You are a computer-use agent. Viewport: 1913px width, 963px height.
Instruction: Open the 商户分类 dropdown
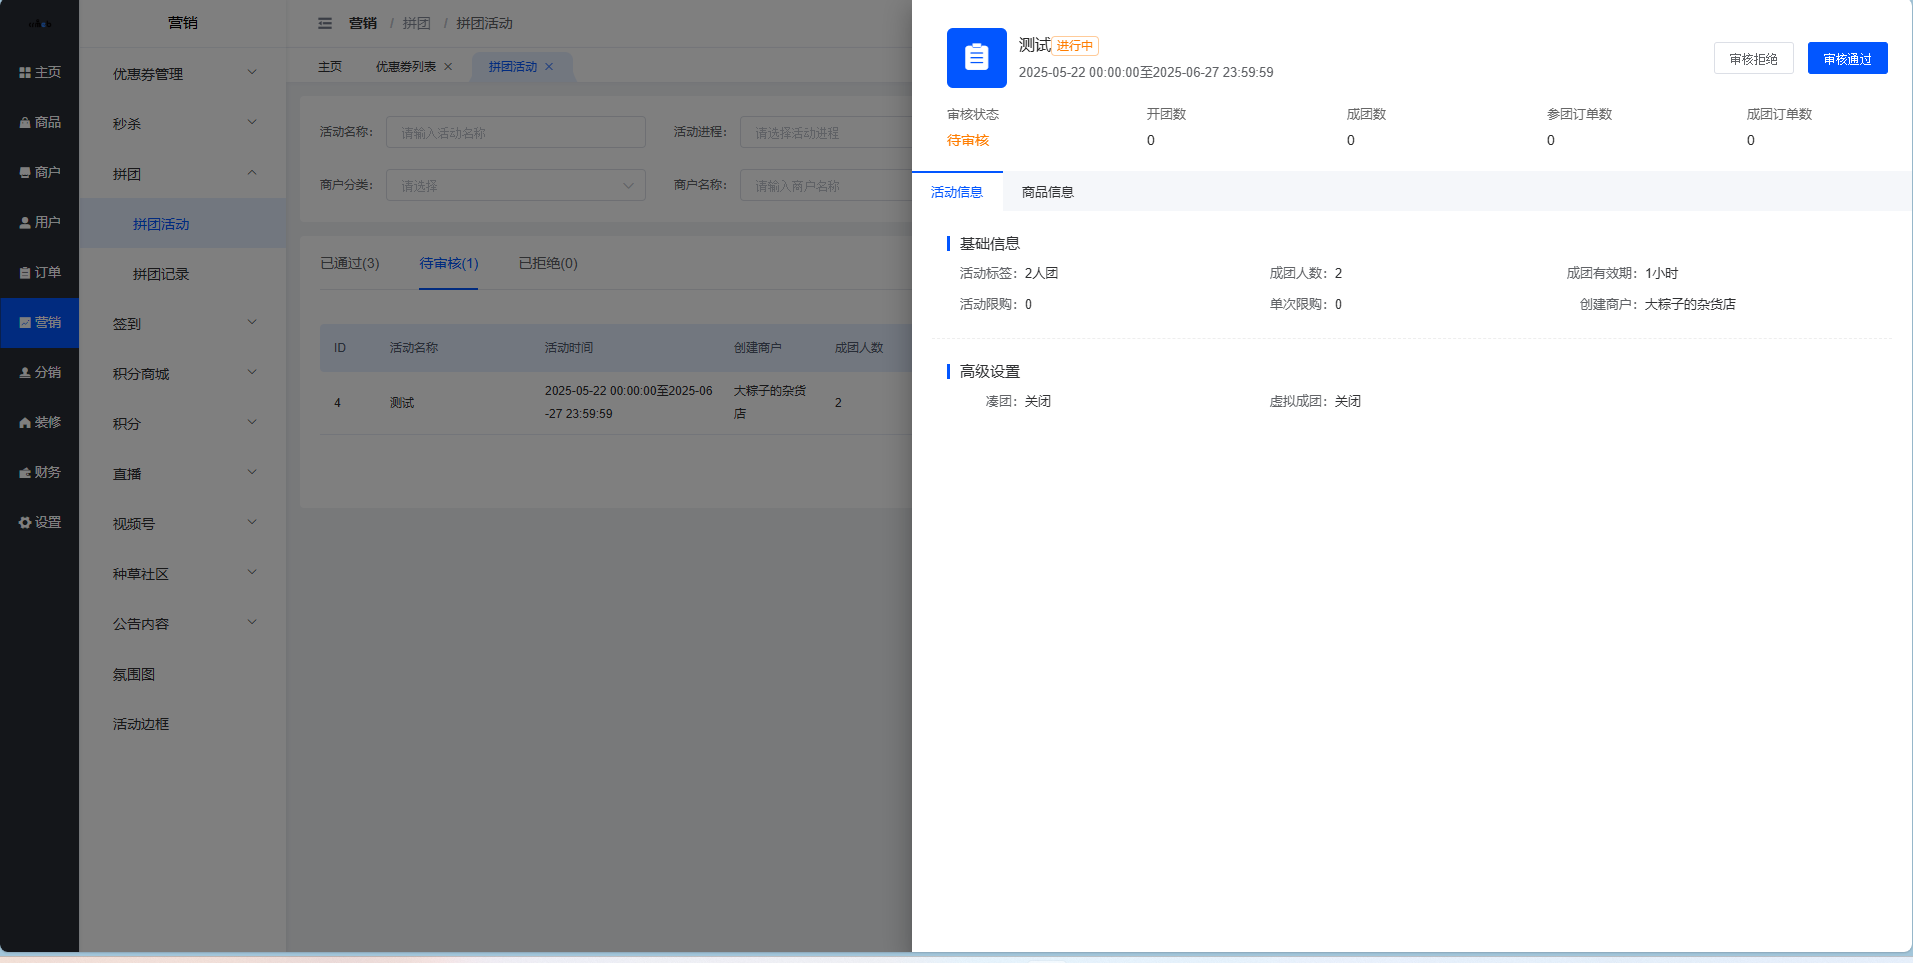tap(515, 185)
